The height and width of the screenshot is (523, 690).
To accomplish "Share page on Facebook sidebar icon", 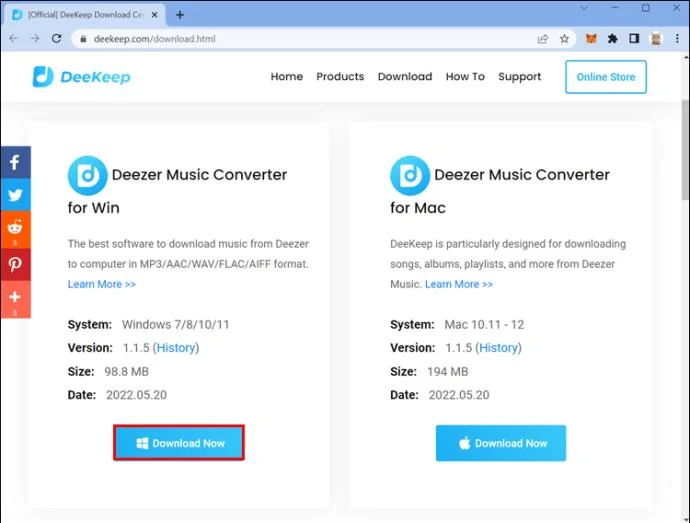I will [15, 162].
